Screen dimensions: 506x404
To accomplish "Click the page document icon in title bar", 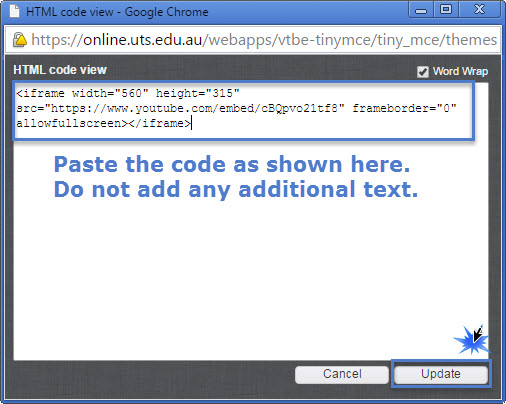I will [14, 11].
